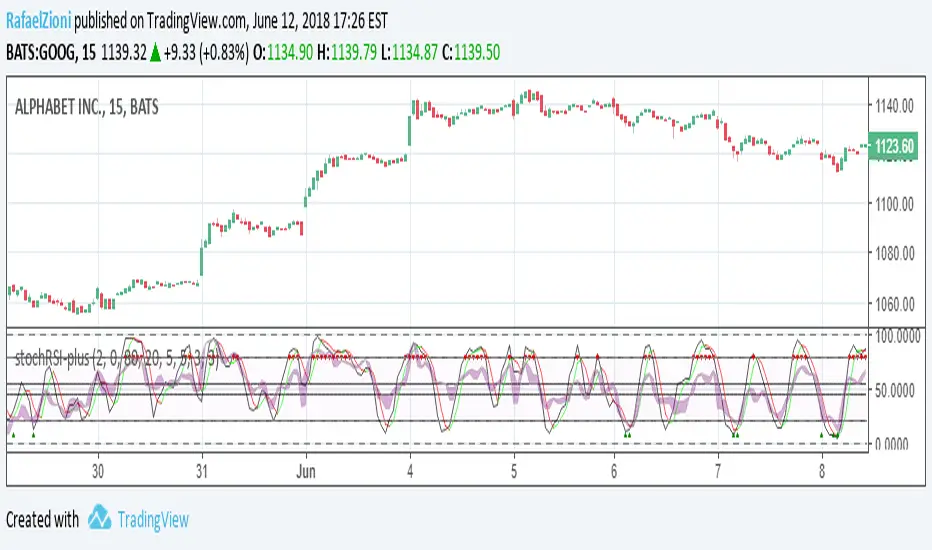Click the open value O:1134.90
This screenshot has width=932, height=550.
[283, 52]
